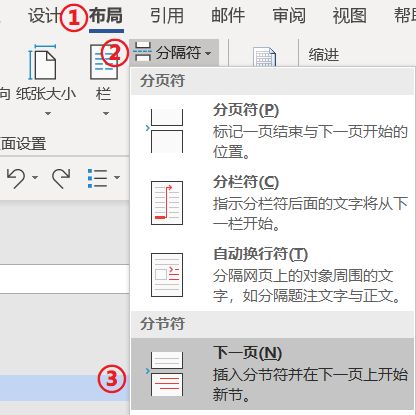Viewport: 416px width, 415px height.
Task: Choose 分页符(P) page break option
Action: tap(273, 131)
